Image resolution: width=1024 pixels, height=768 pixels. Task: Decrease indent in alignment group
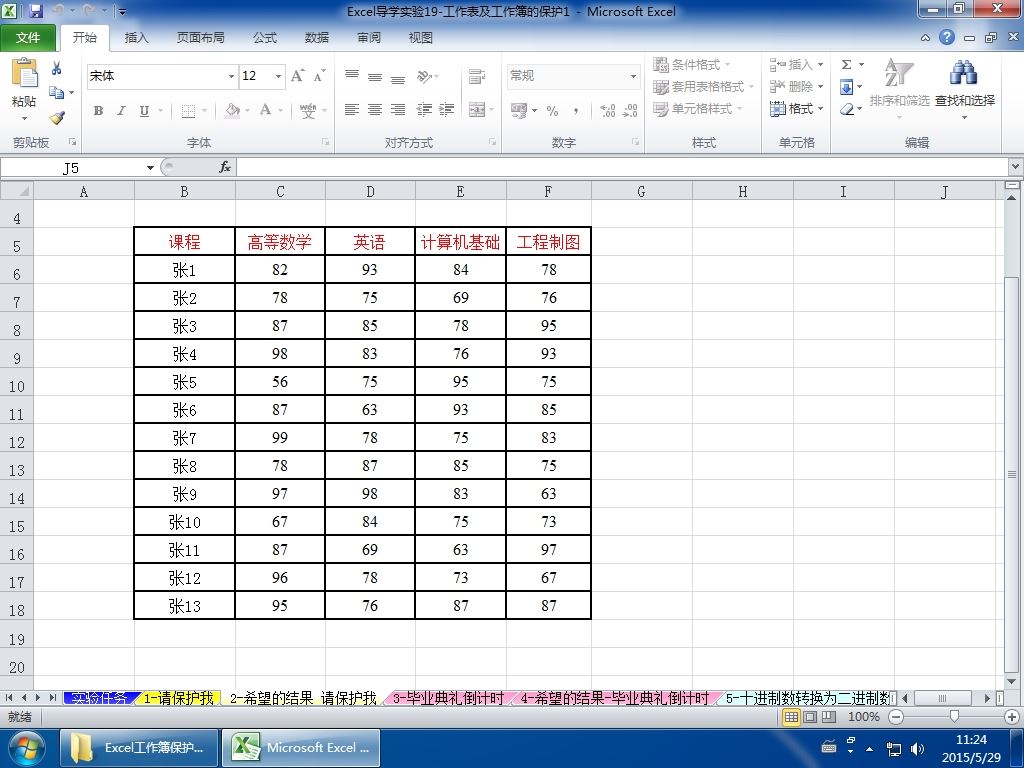(424, 110)
